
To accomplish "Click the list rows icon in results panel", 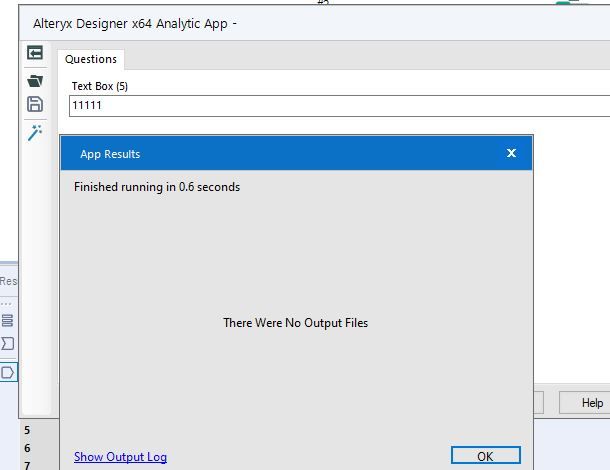I will click(8, 321).
